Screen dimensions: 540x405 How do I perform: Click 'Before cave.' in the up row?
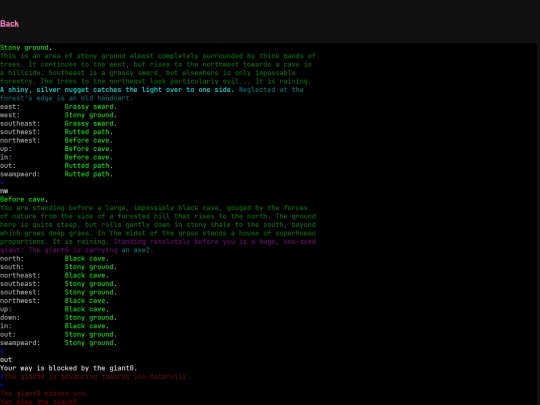(x=89, y=149)
